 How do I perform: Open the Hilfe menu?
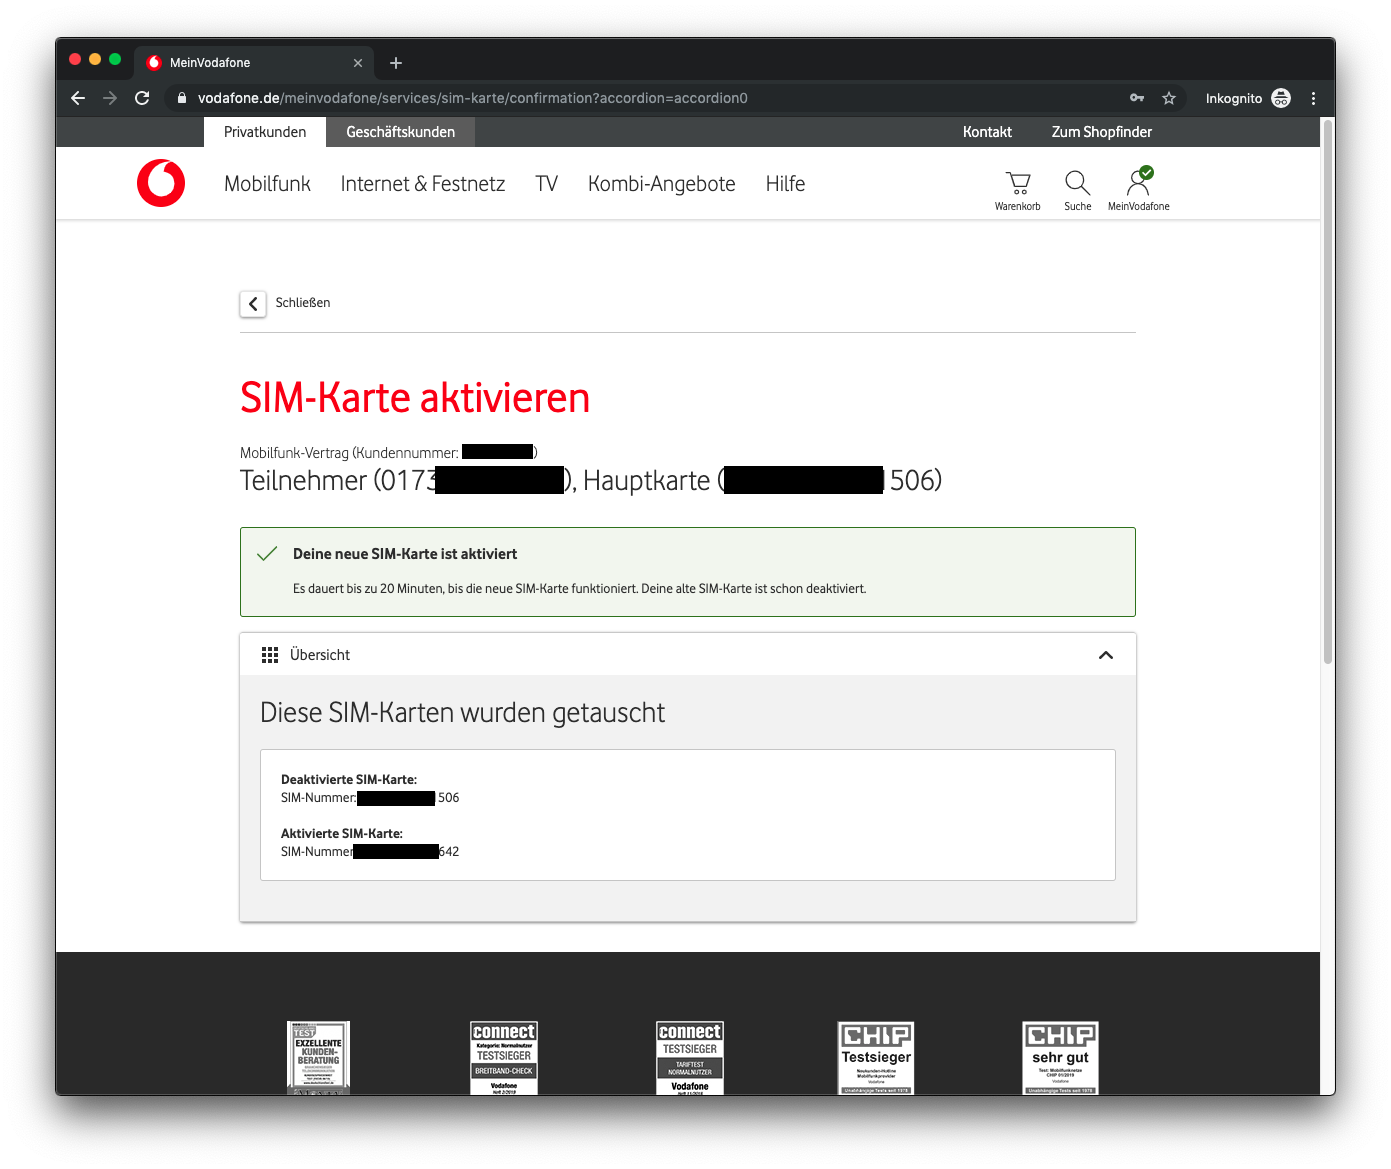785,184
